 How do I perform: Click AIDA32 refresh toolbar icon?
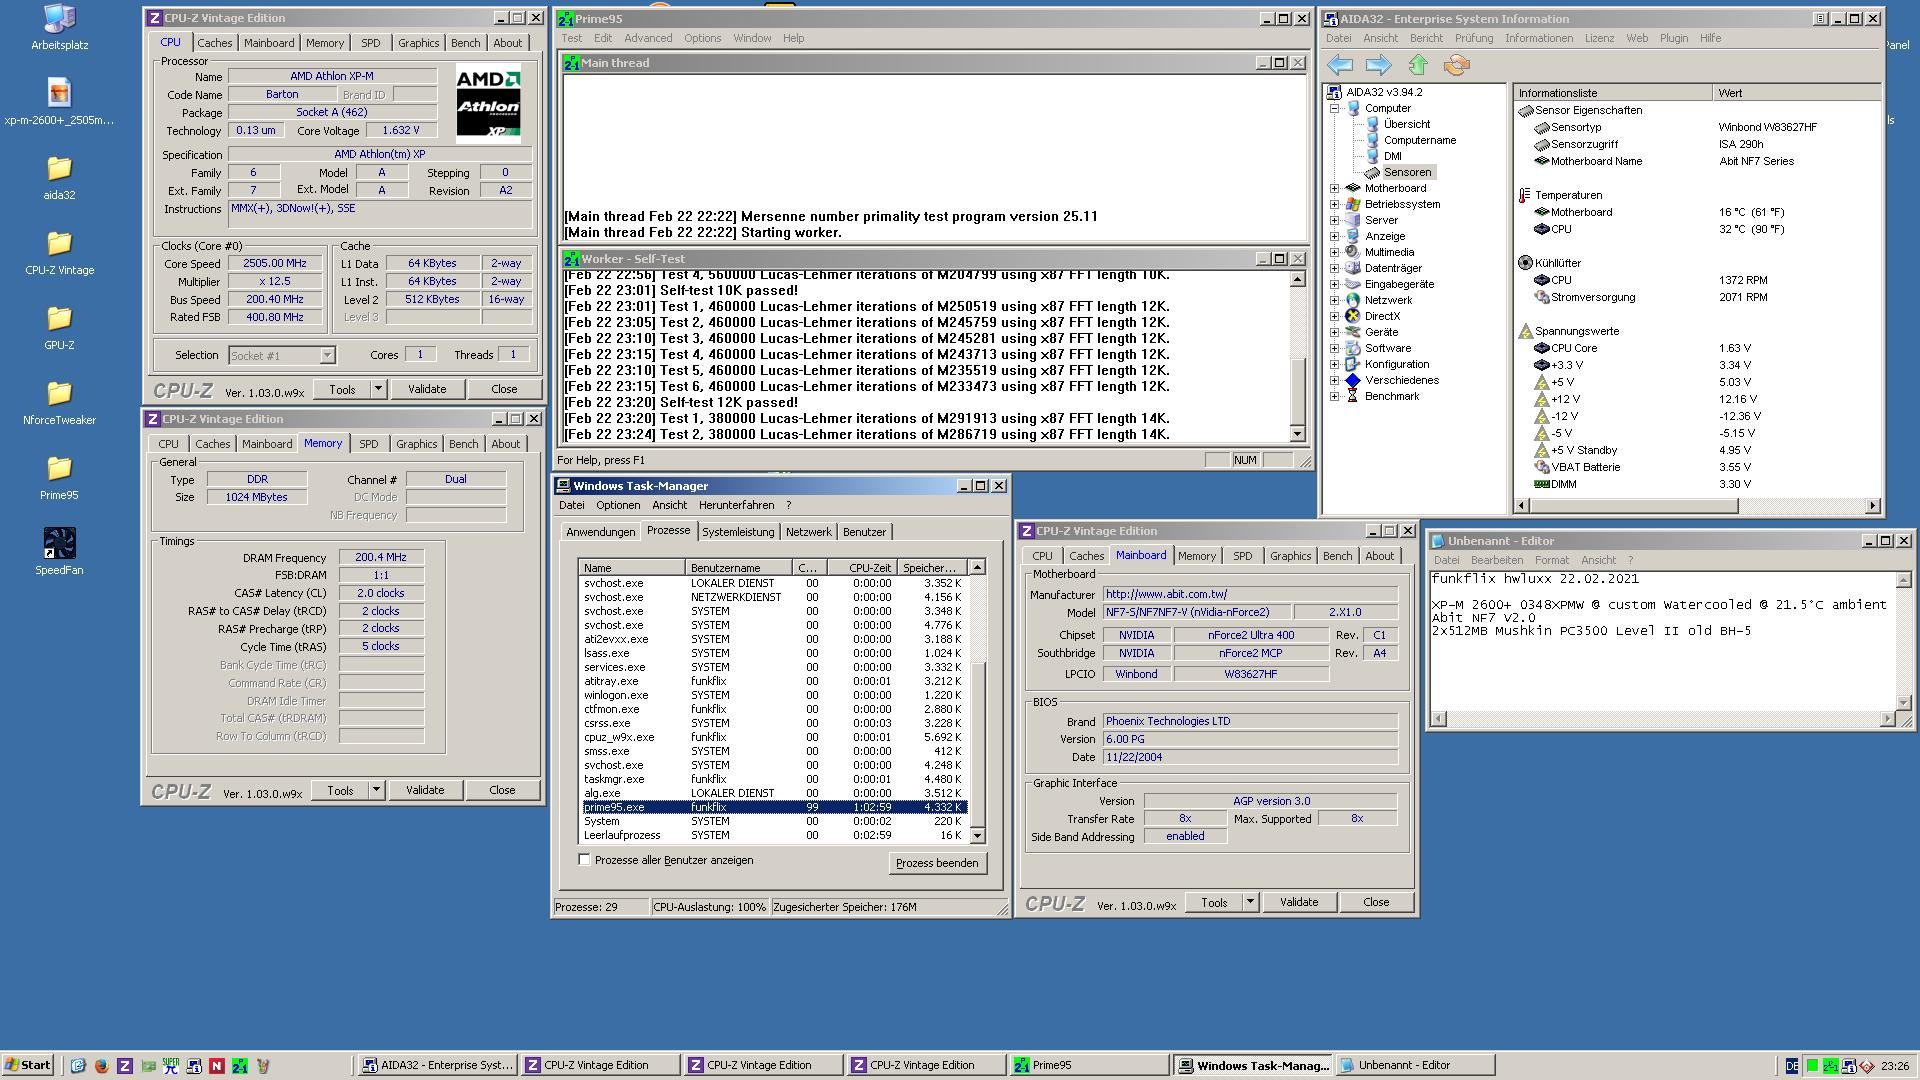point(1456,65)
